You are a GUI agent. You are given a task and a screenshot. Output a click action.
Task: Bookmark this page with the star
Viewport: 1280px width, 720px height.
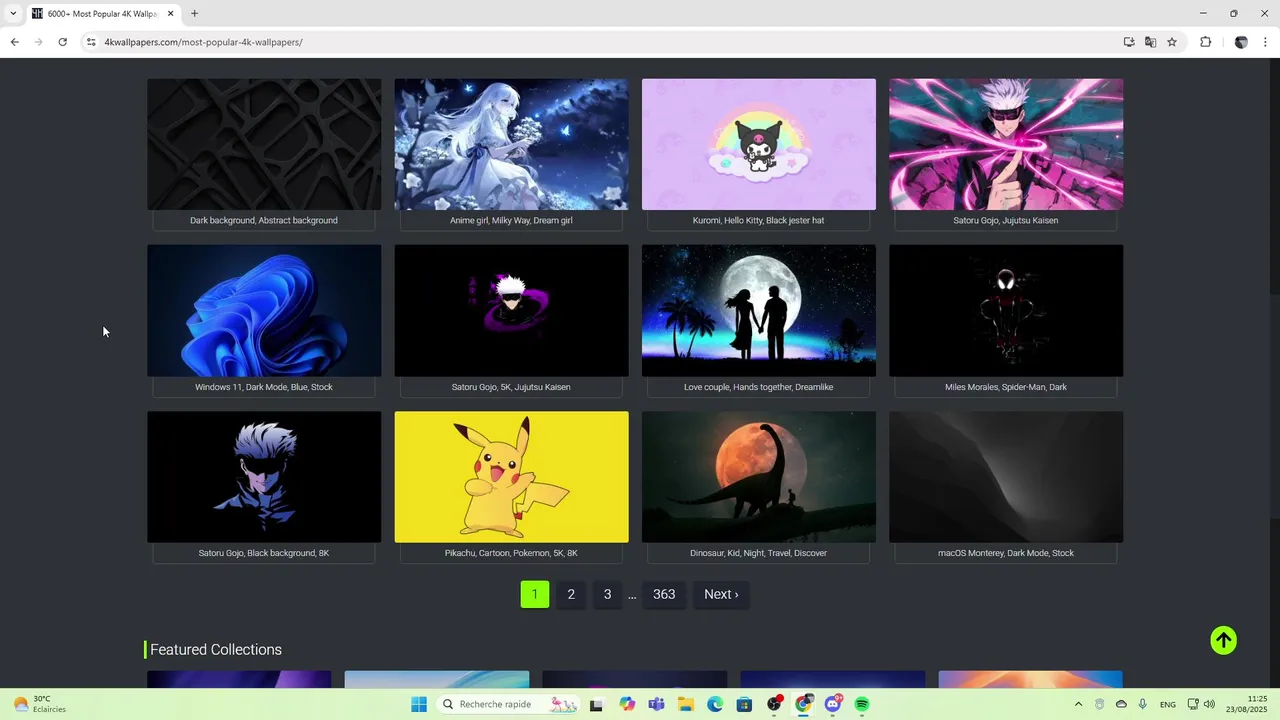(1172, 42)
